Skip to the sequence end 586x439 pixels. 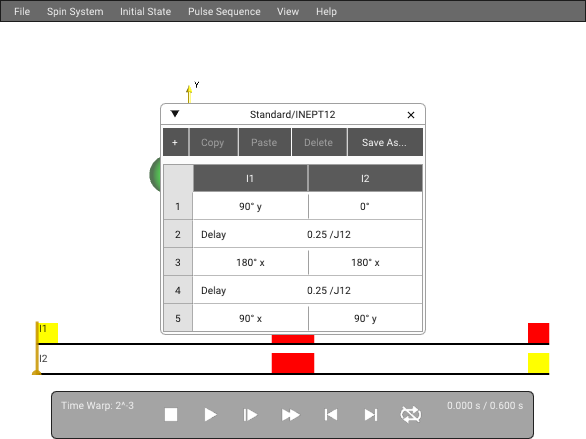[371, 415]
